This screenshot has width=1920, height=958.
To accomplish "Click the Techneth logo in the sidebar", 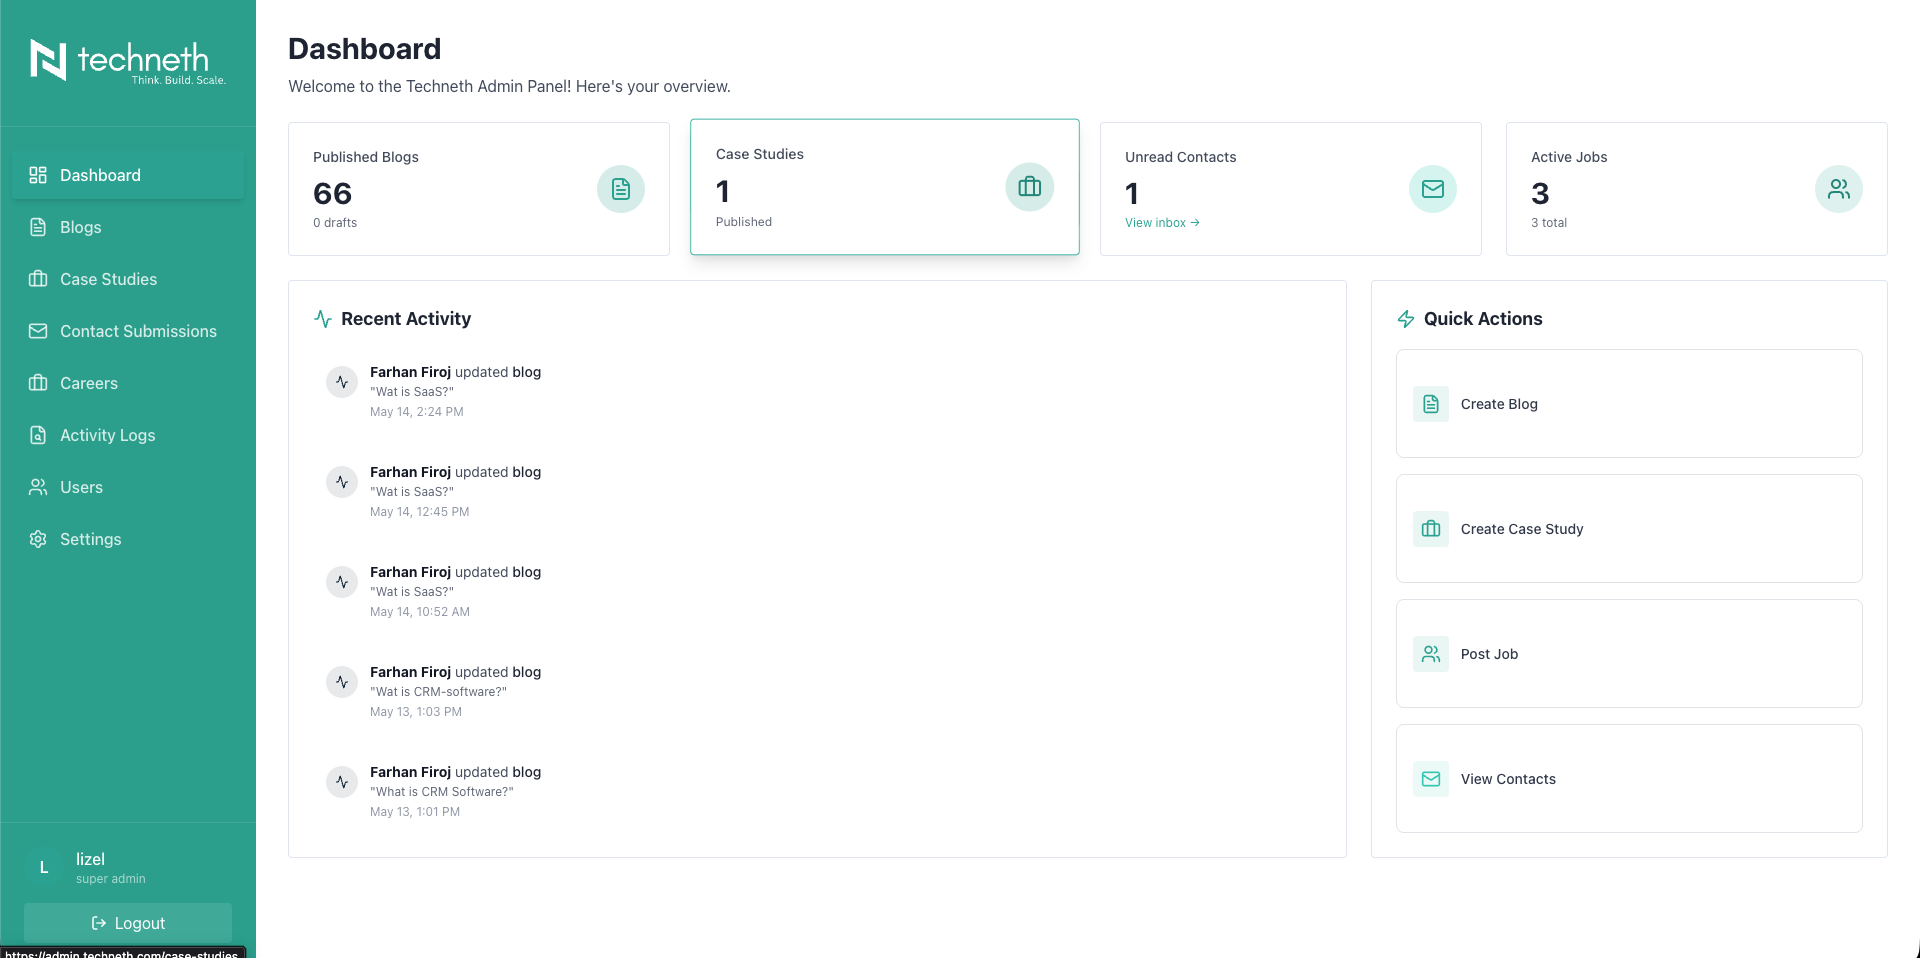I will coord(128,61).
